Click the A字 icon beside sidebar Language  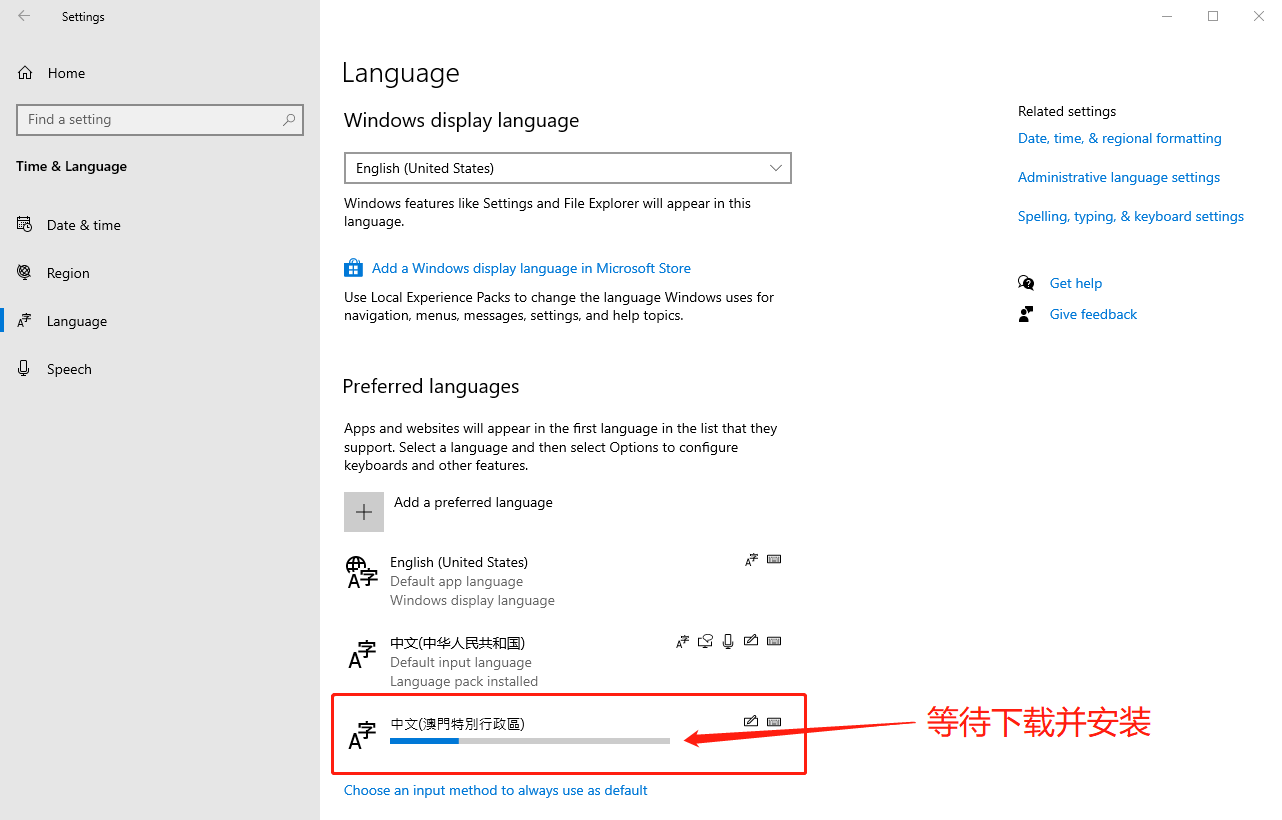[x=25, y=321]
